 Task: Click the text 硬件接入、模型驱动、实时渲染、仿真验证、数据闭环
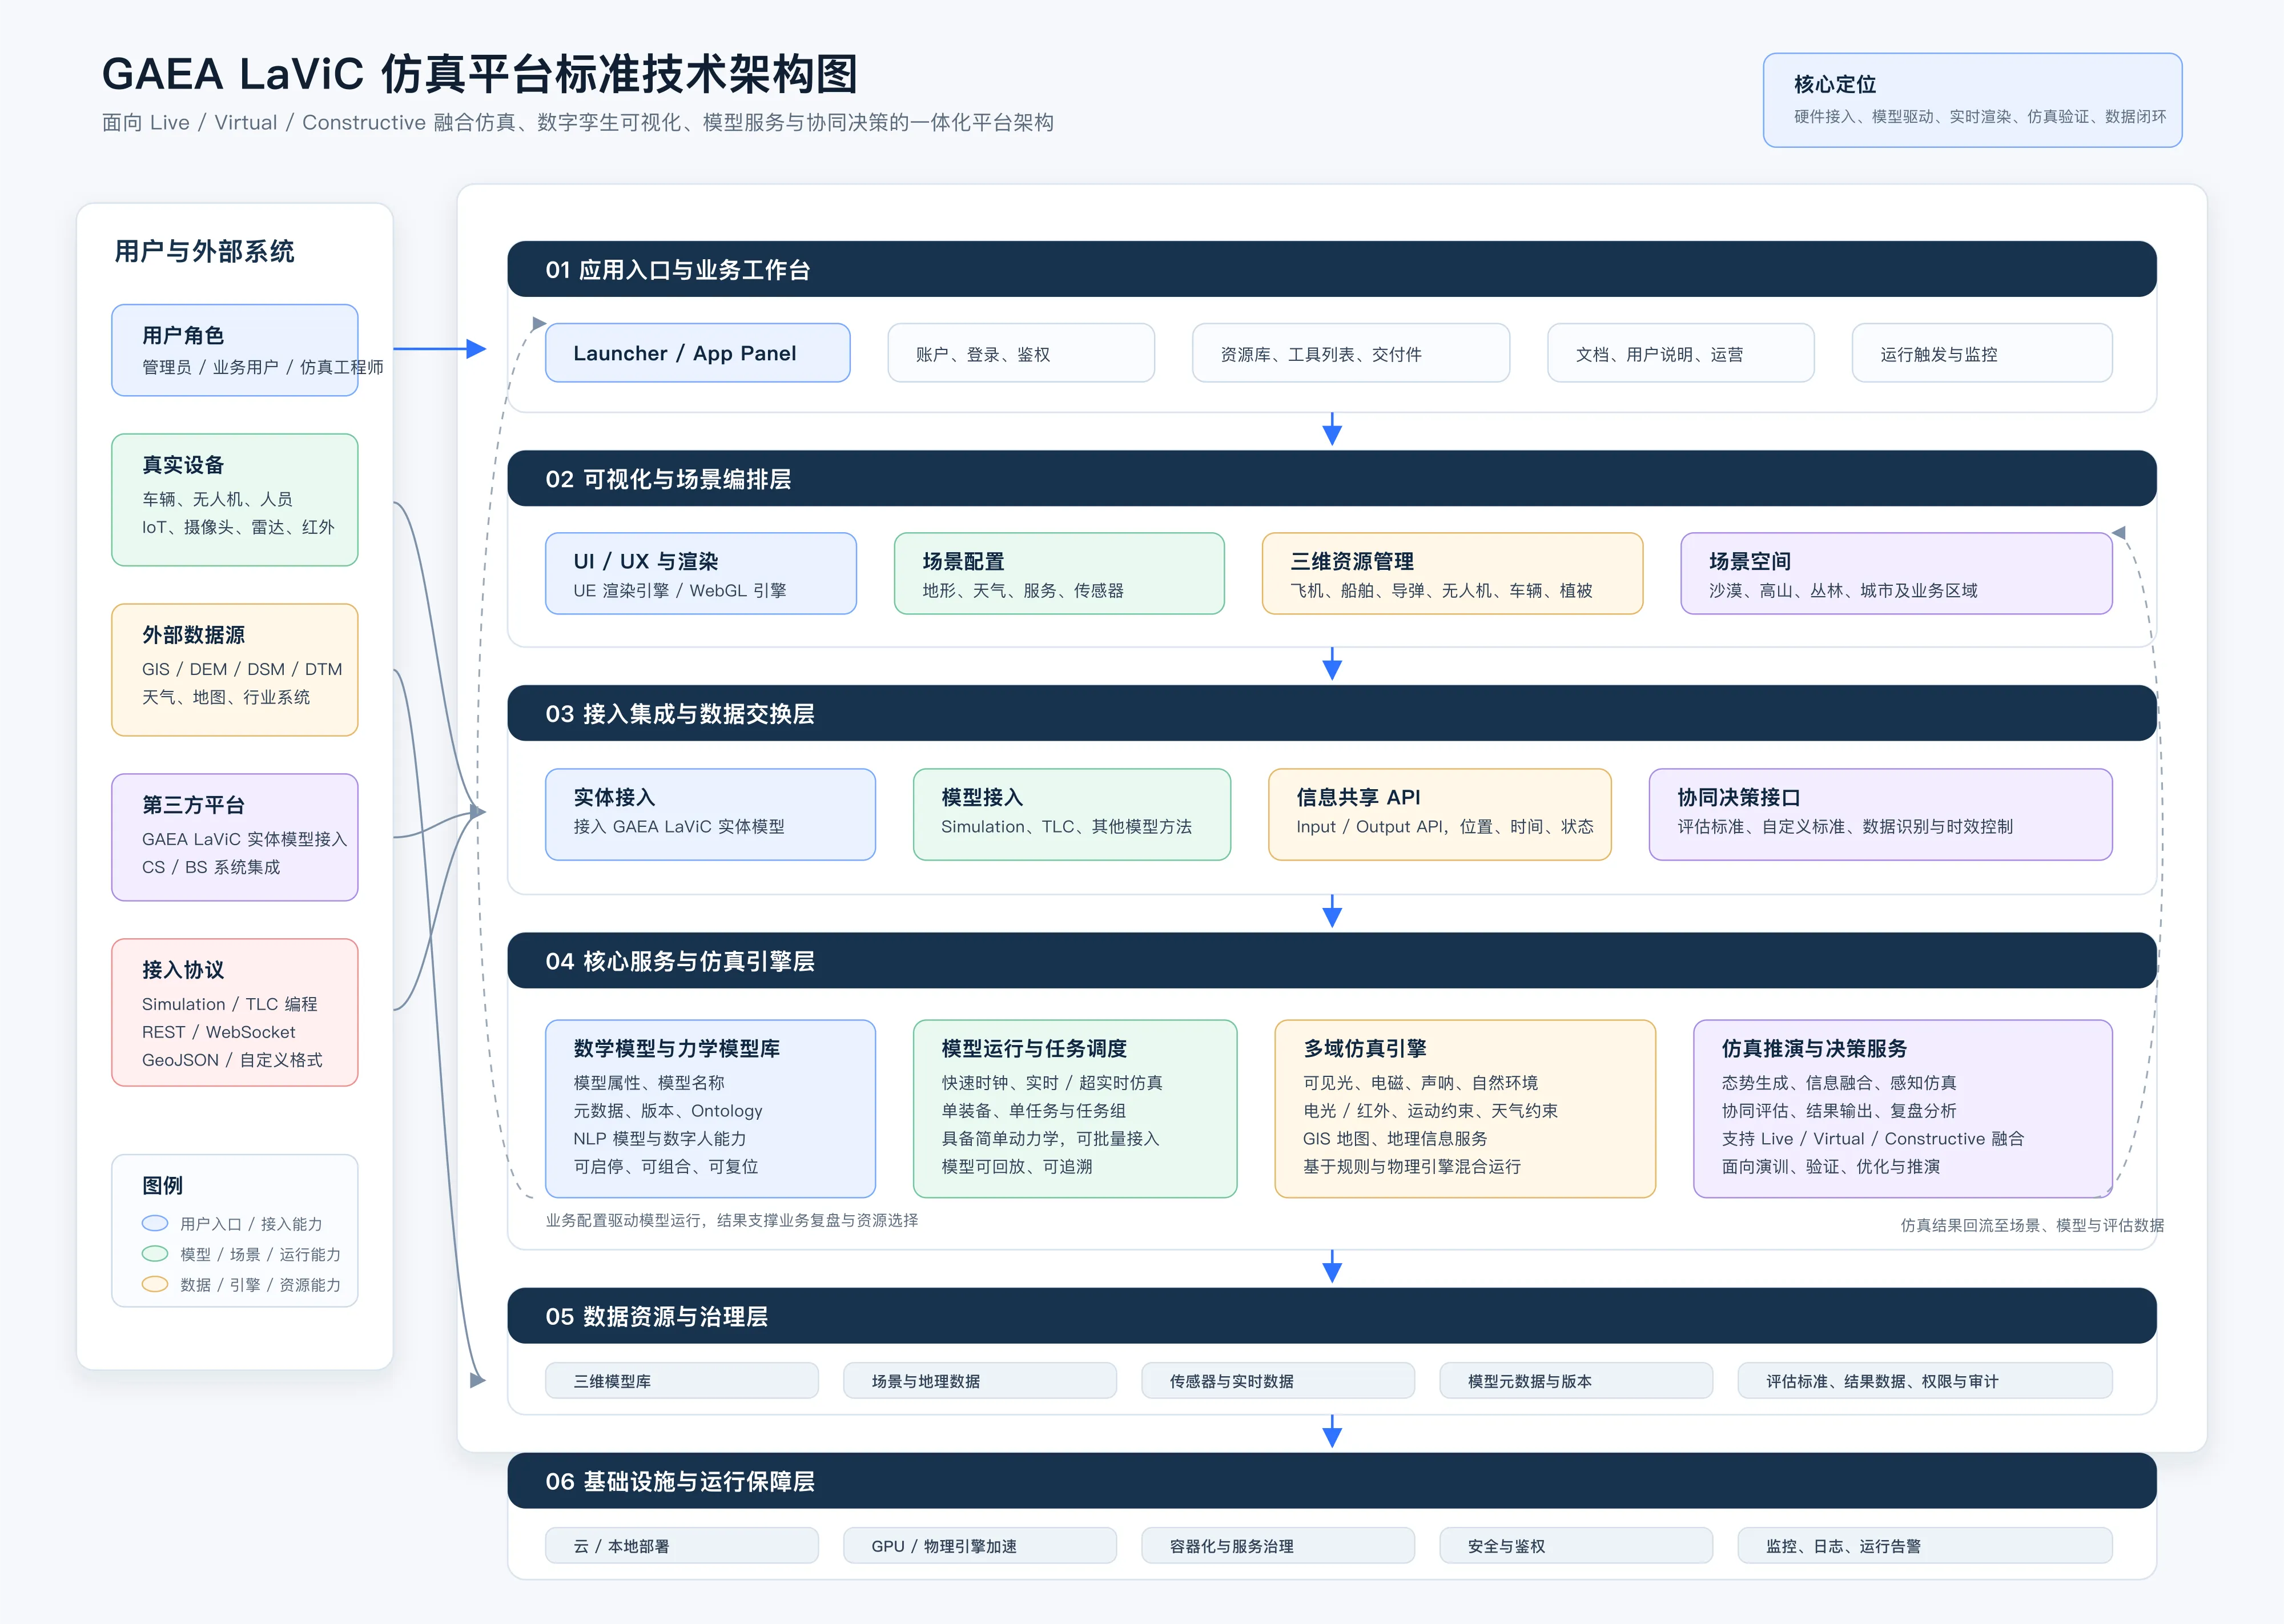coord(1980,116)
